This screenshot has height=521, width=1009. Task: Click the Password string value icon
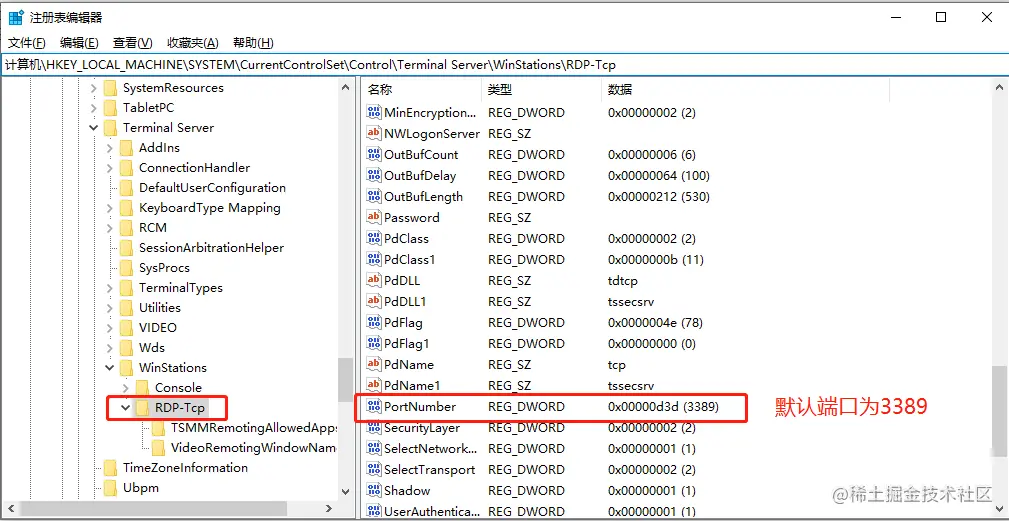pos(374,217)
